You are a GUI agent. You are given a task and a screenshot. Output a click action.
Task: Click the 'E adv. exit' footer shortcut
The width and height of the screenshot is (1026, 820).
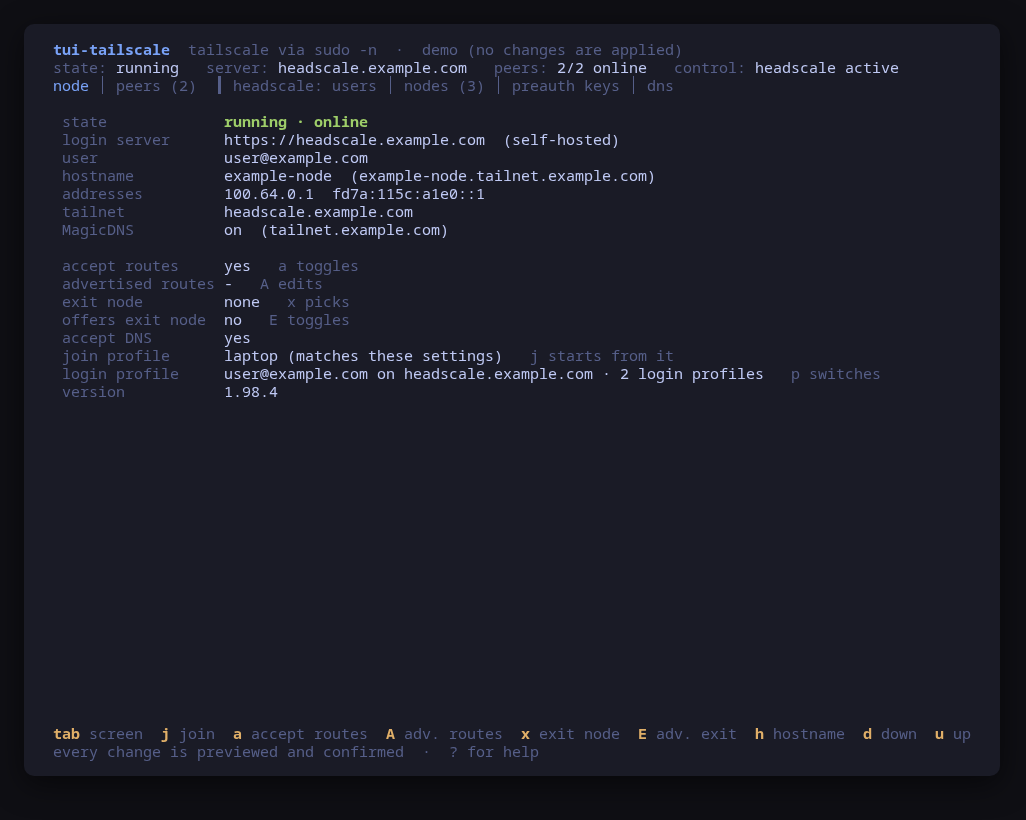click(687, 734)
